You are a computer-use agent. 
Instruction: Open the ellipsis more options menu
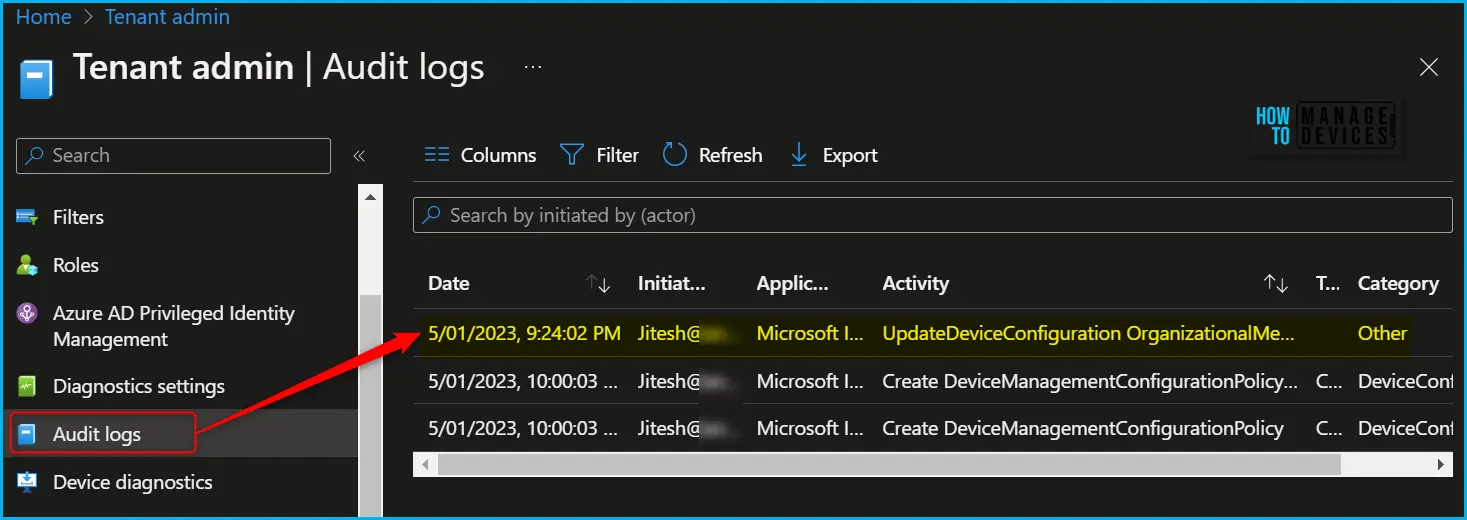(x=533, y=68)
